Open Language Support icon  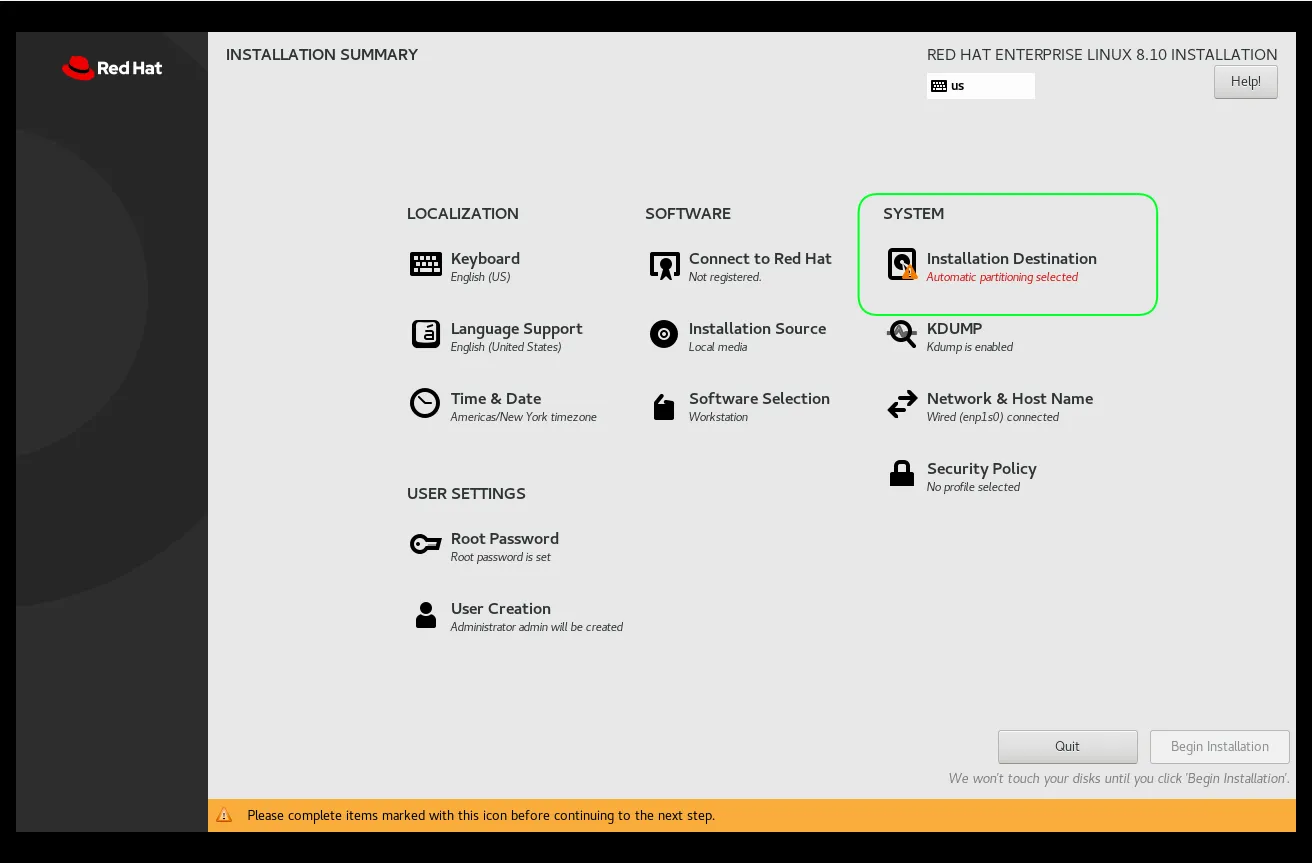426,334
